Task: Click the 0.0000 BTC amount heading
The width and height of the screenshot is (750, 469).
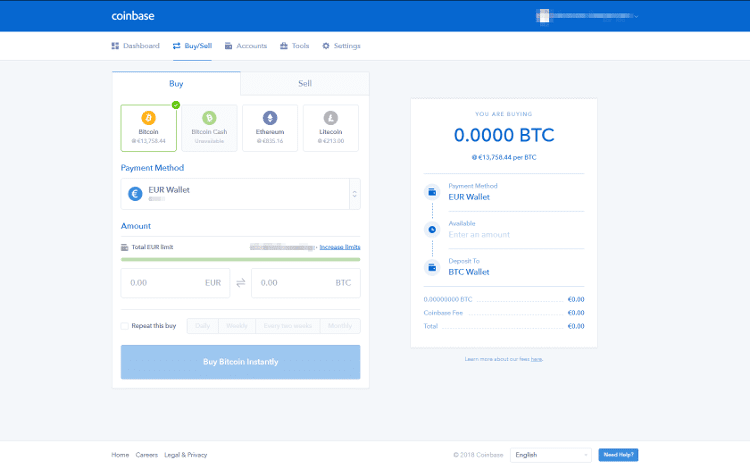Action: click(504, 135)
